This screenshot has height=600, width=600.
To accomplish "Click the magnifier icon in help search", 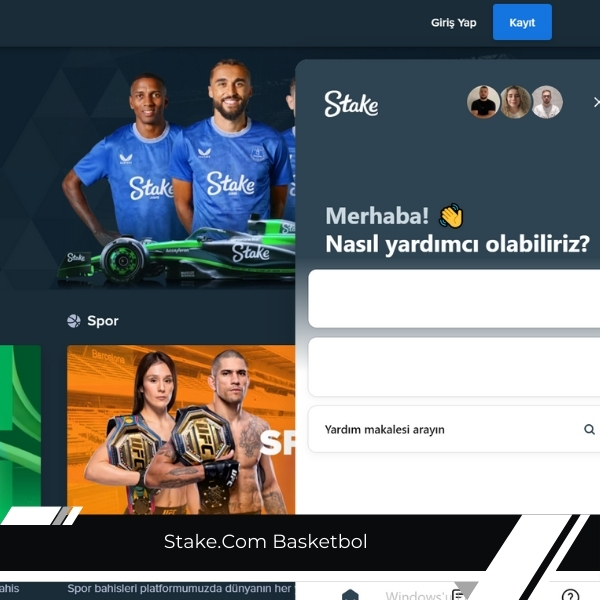I will (589, 429).
